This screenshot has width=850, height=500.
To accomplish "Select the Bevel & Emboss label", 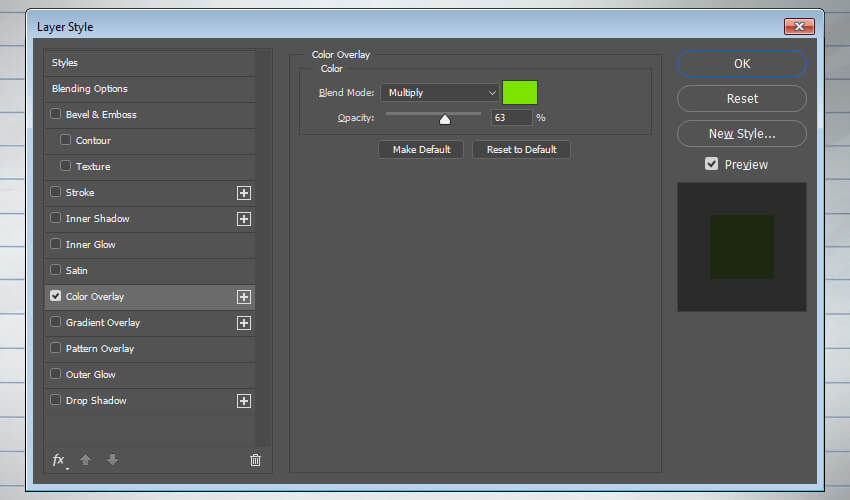I will 101,114.
